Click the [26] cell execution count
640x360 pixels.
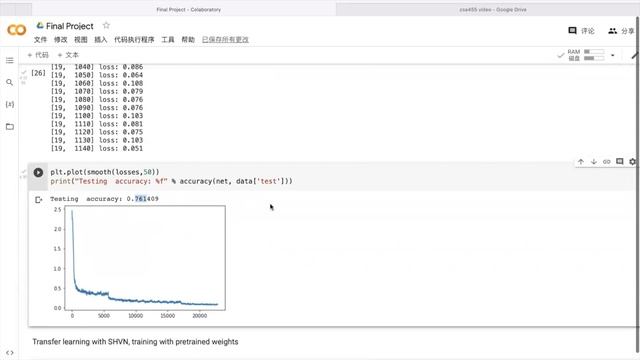click(x=38, y=73)
